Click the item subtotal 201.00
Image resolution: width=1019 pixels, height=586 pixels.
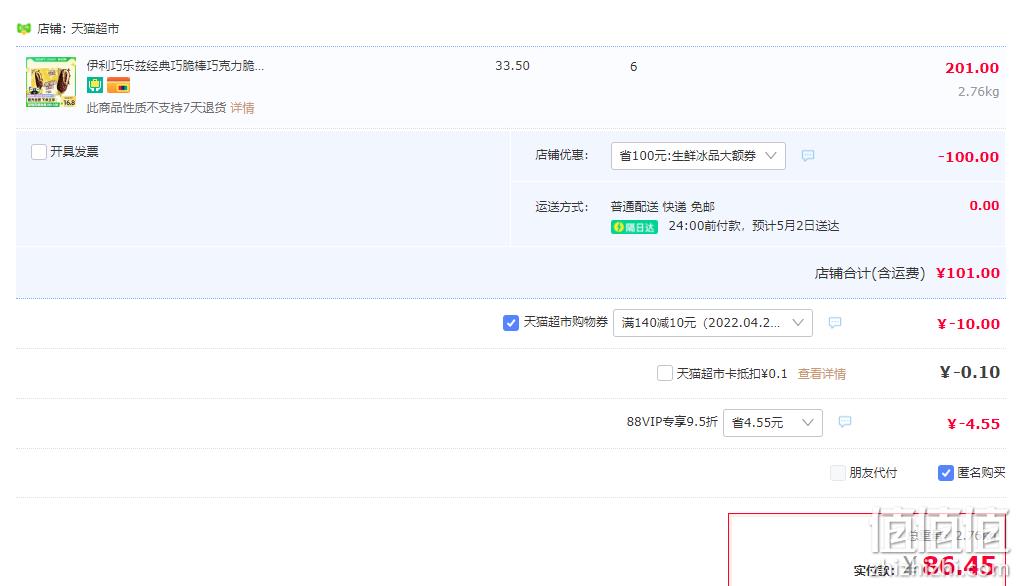pyautogui.click(x=972, y=68)
